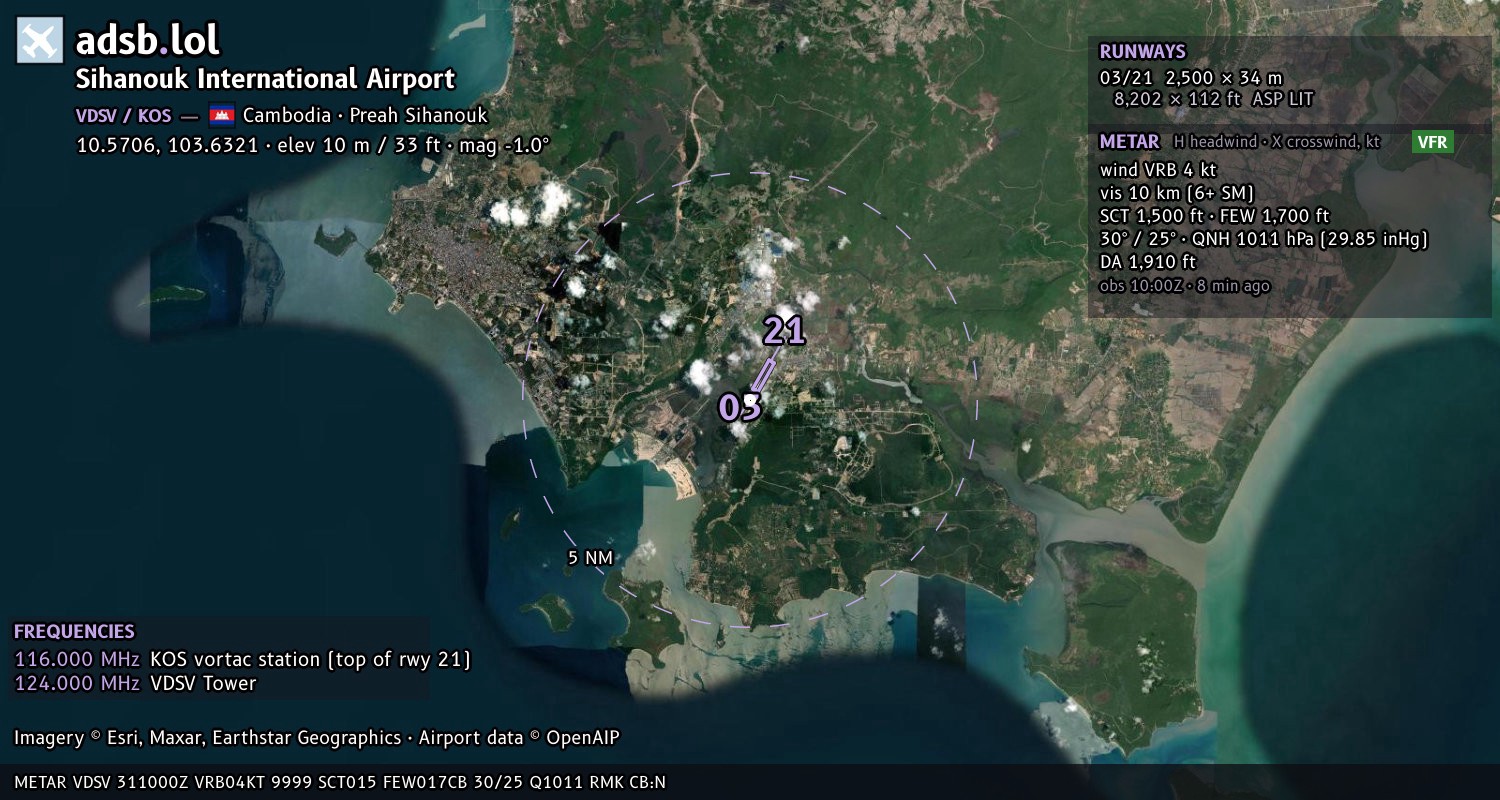Image resolution: width=1500 pixels, height=800 pixels.
Task: Click the VDSV Tower frequency label
Action: pos(203,684)
